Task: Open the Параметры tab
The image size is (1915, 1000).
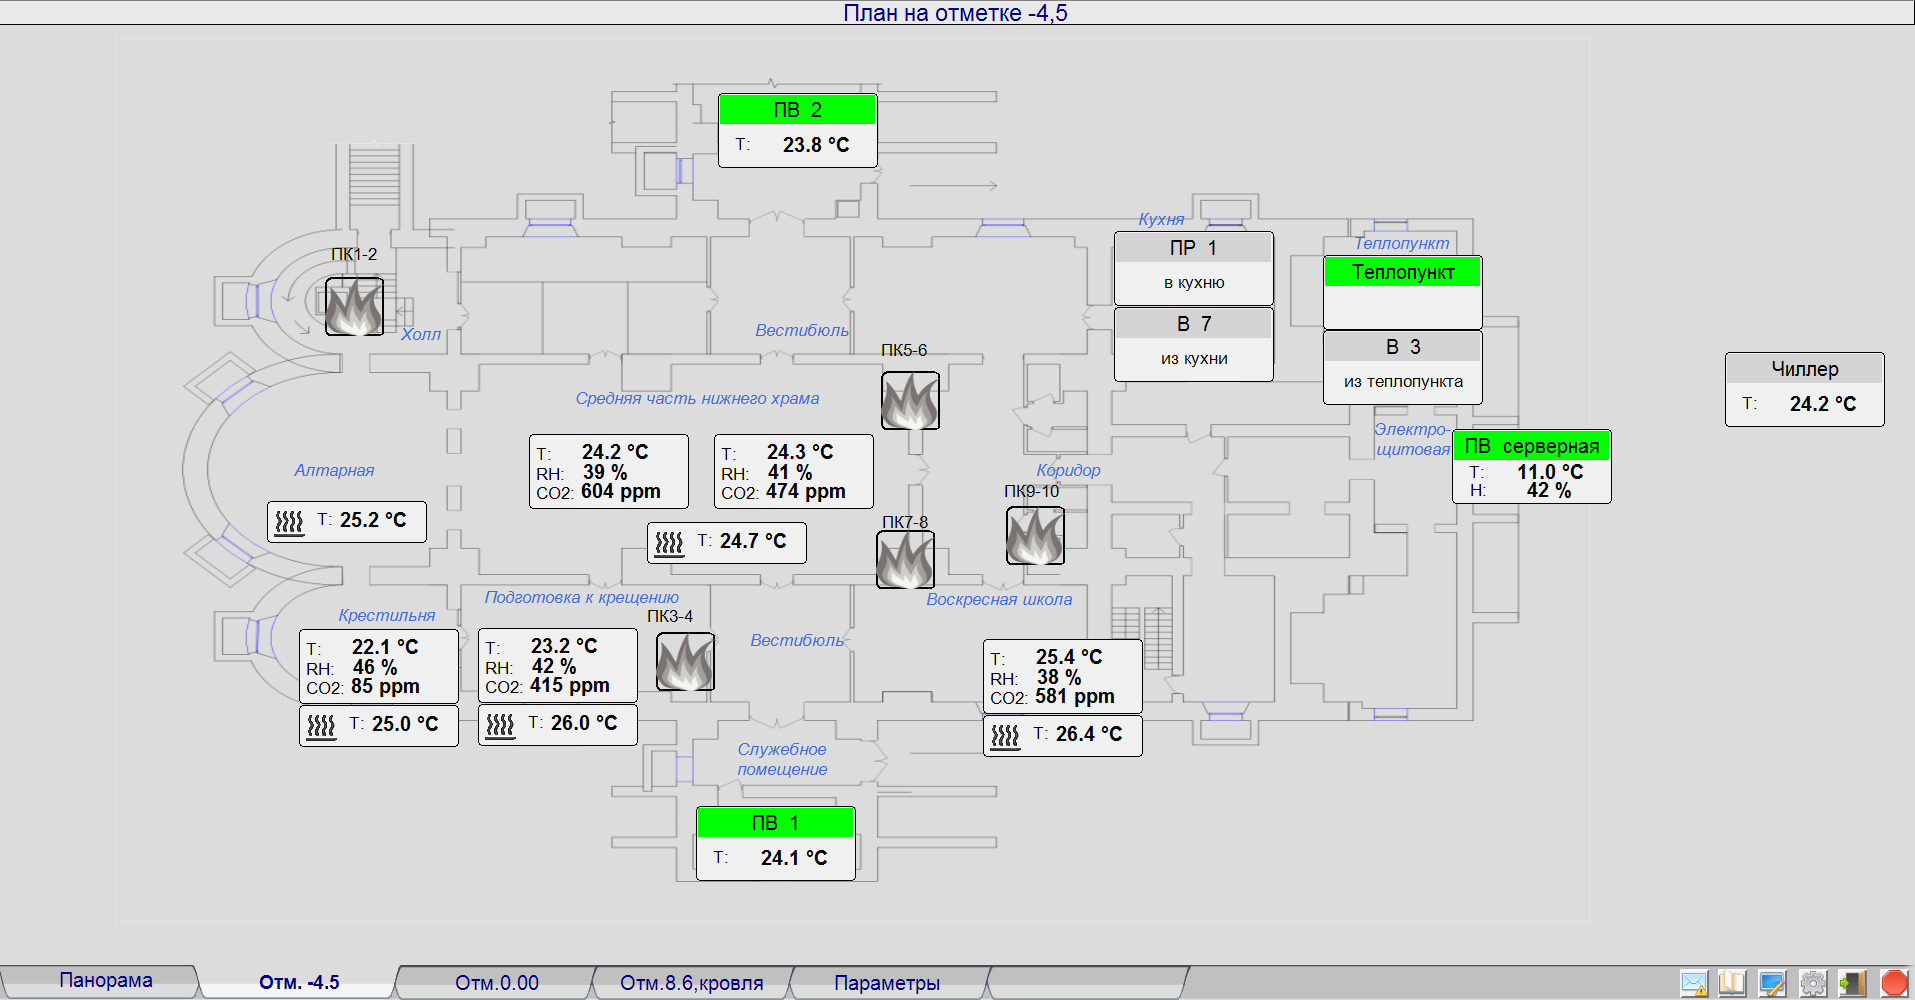Action: (x=887, y=983)
